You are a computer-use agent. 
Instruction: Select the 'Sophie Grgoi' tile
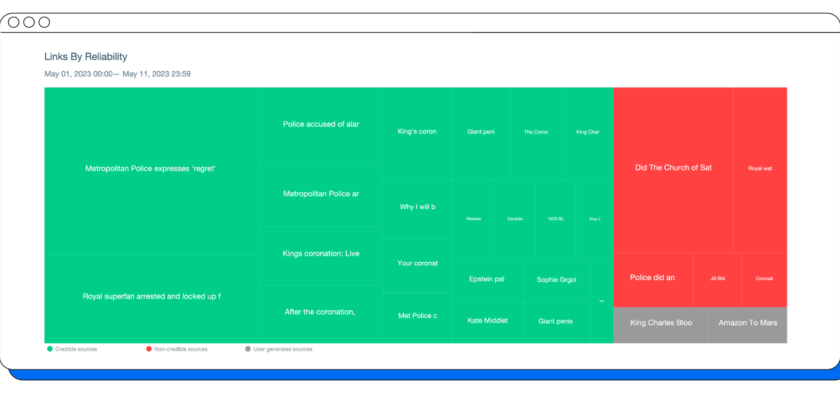pyautogui.click(x=556, y=279)
